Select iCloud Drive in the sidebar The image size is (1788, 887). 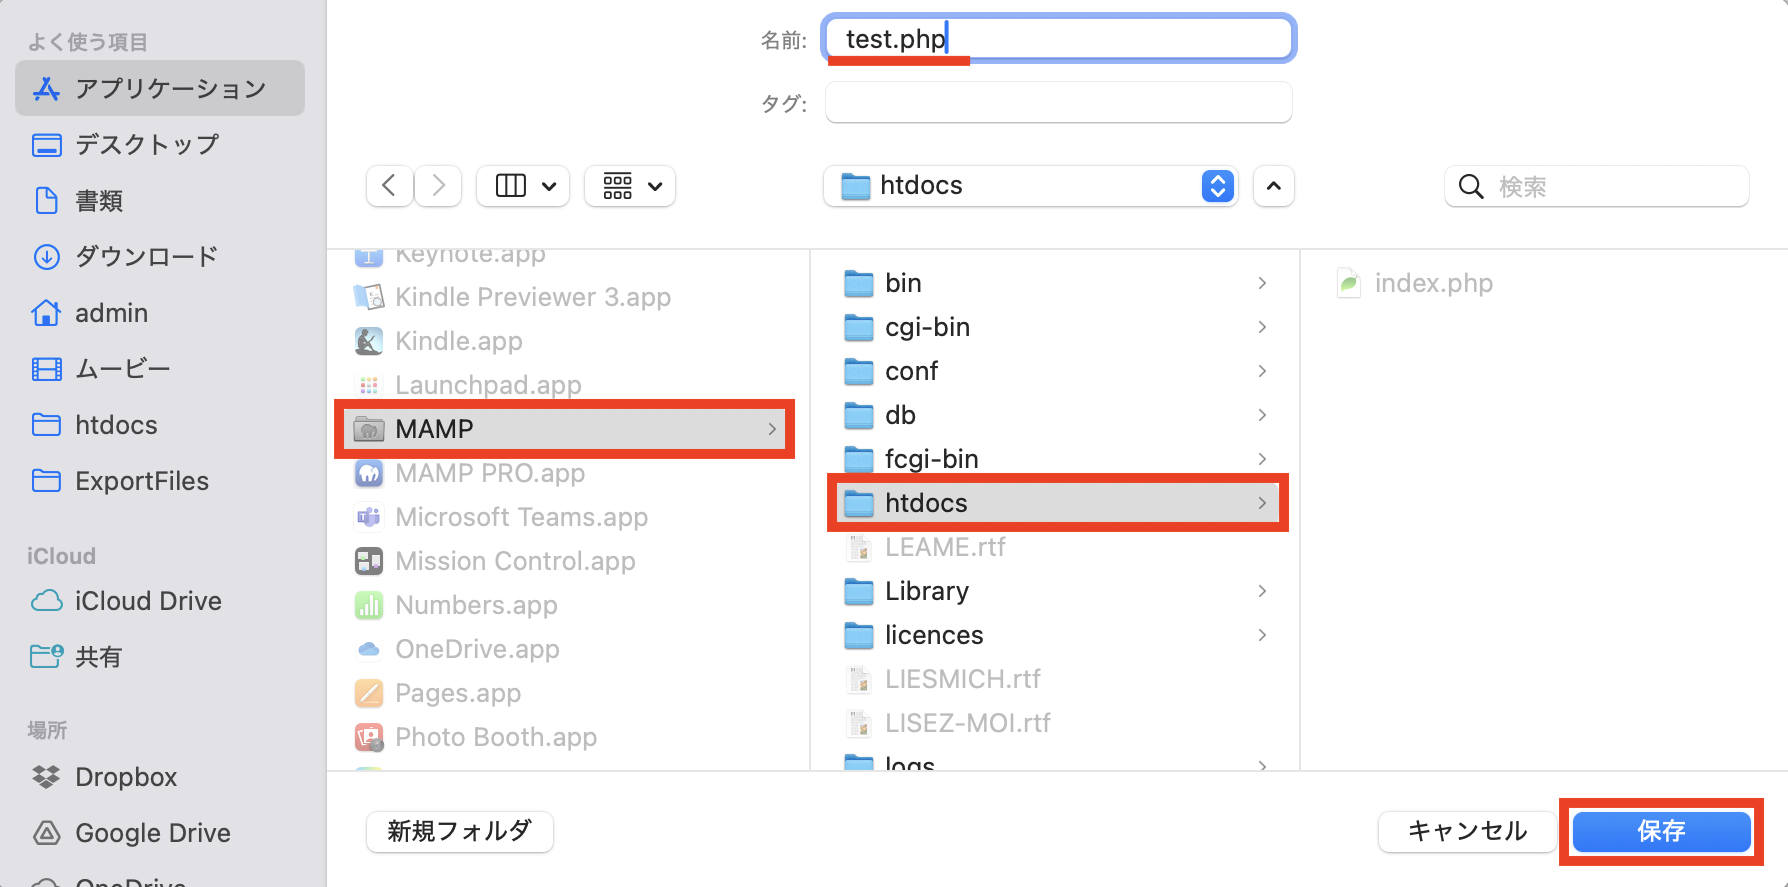pos(160,601)
